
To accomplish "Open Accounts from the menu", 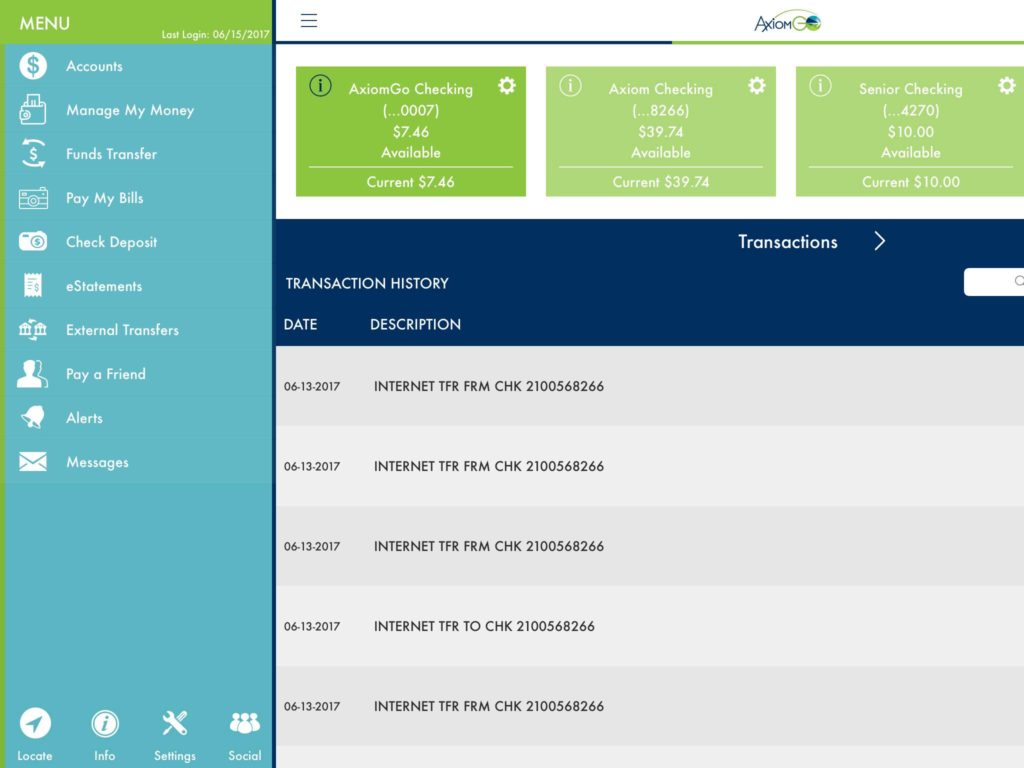I will (x=138, y=66).
